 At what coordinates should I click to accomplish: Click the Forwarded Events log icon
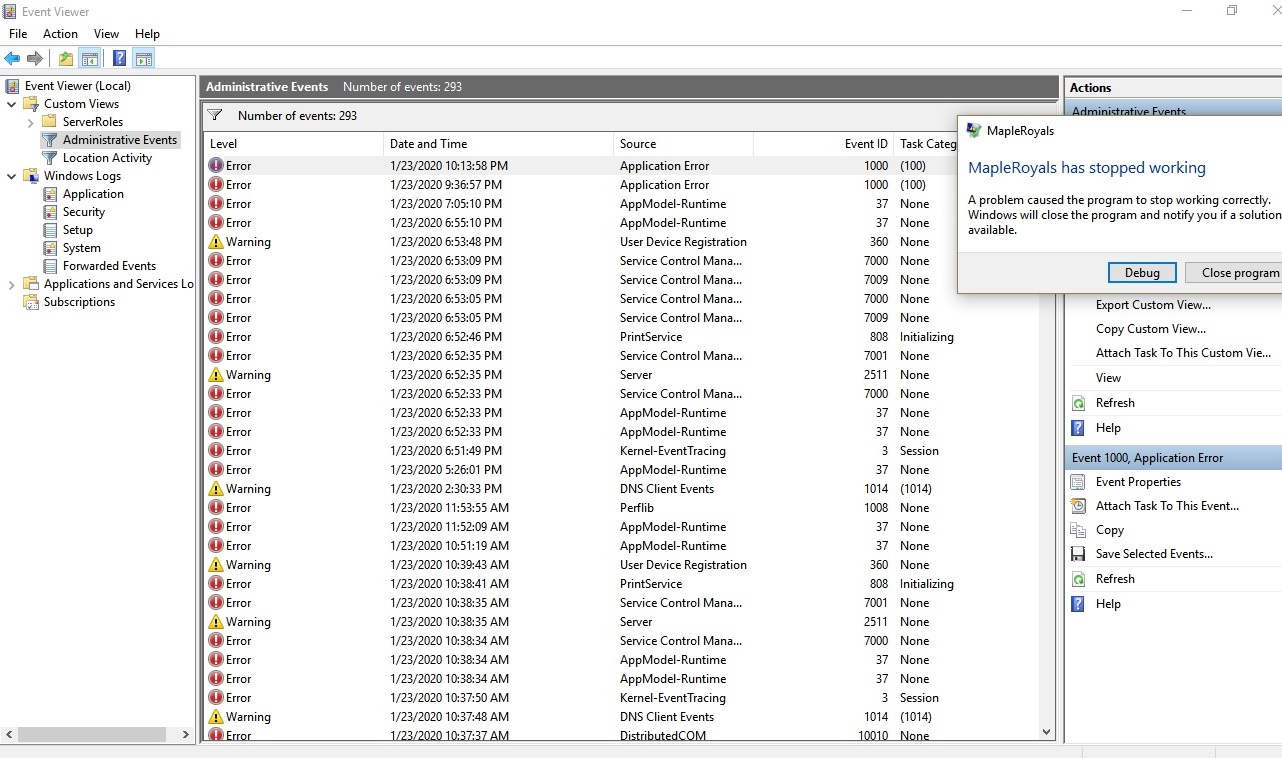(x=50, y=266)
